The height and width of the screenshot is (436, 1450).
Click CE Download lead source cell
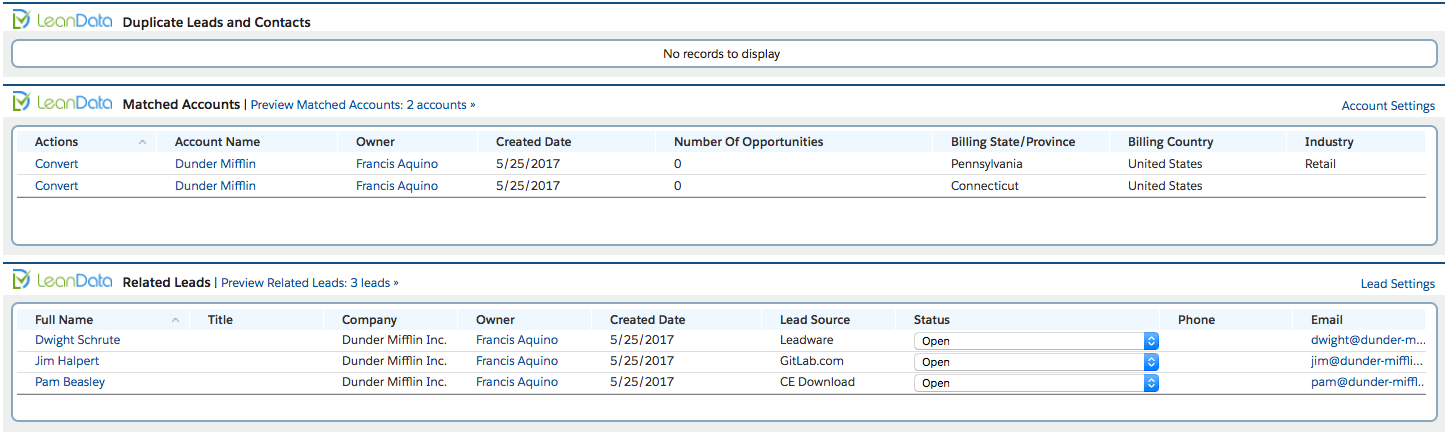817,382
